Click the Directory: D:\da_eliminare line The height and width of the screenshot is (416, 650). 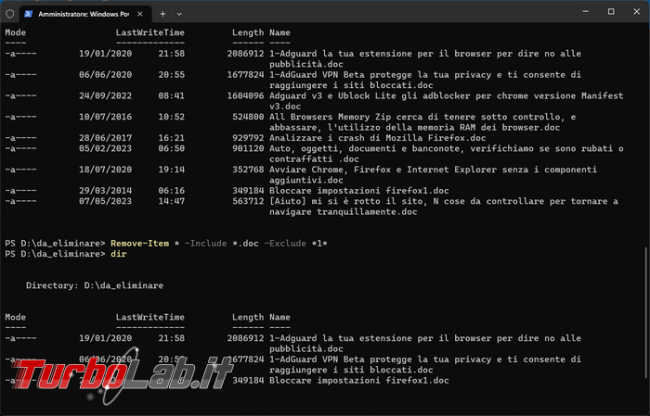[95, 285]
